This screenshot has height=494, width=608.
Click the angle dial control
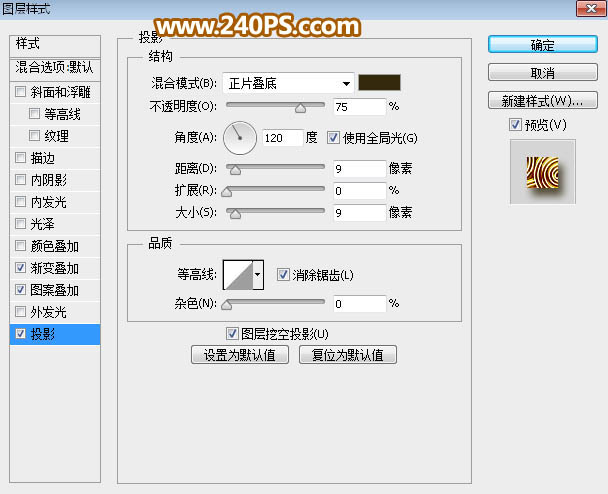240,138
